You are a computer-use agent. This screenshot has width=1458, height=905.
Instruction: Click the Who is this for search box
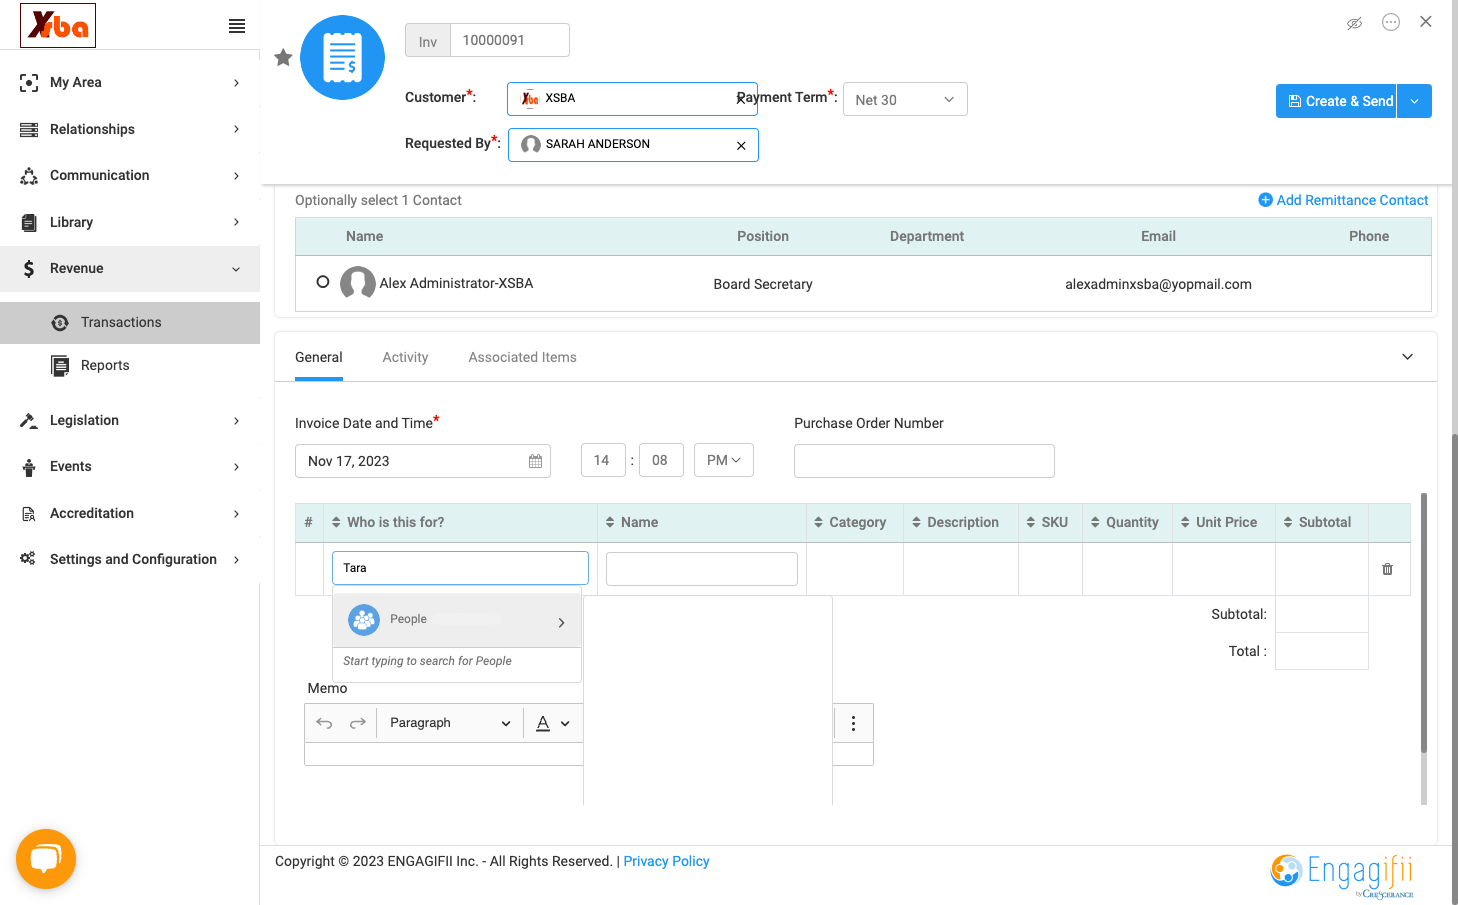click(460, 568)
